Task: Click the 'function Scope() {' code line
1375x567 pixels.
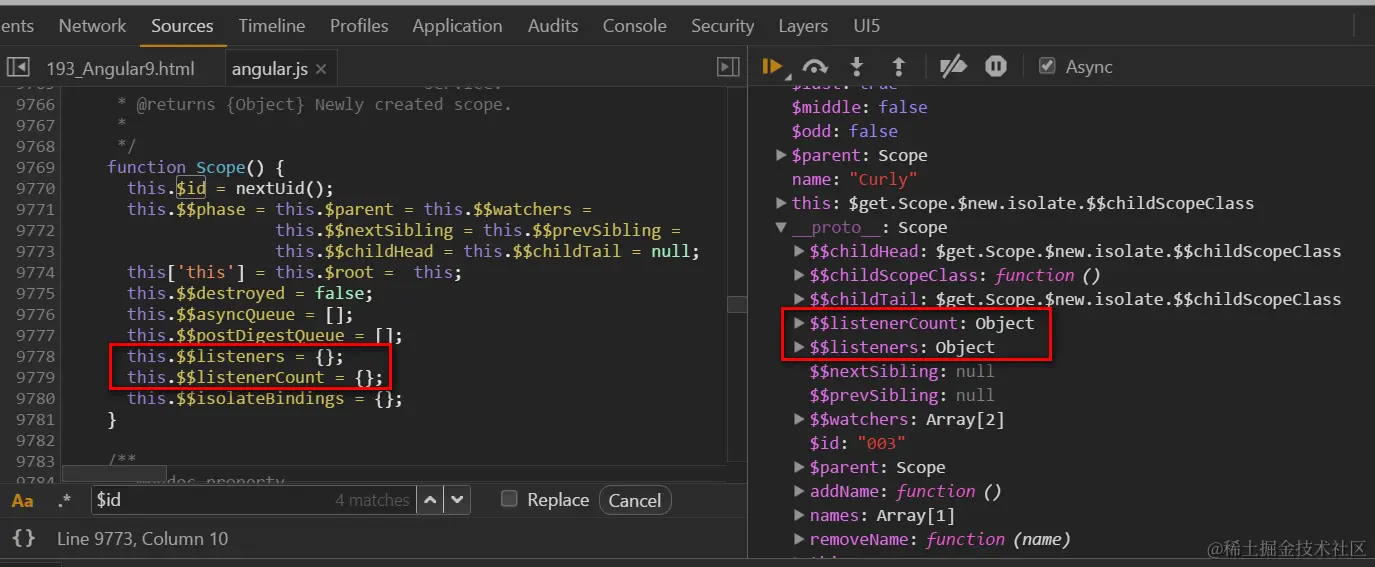Action: click(196, 167)
